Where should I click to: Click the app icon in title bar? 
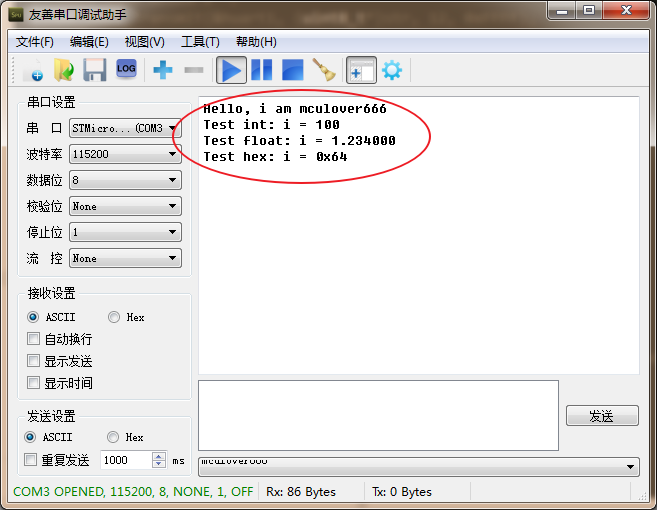point(16,15)
